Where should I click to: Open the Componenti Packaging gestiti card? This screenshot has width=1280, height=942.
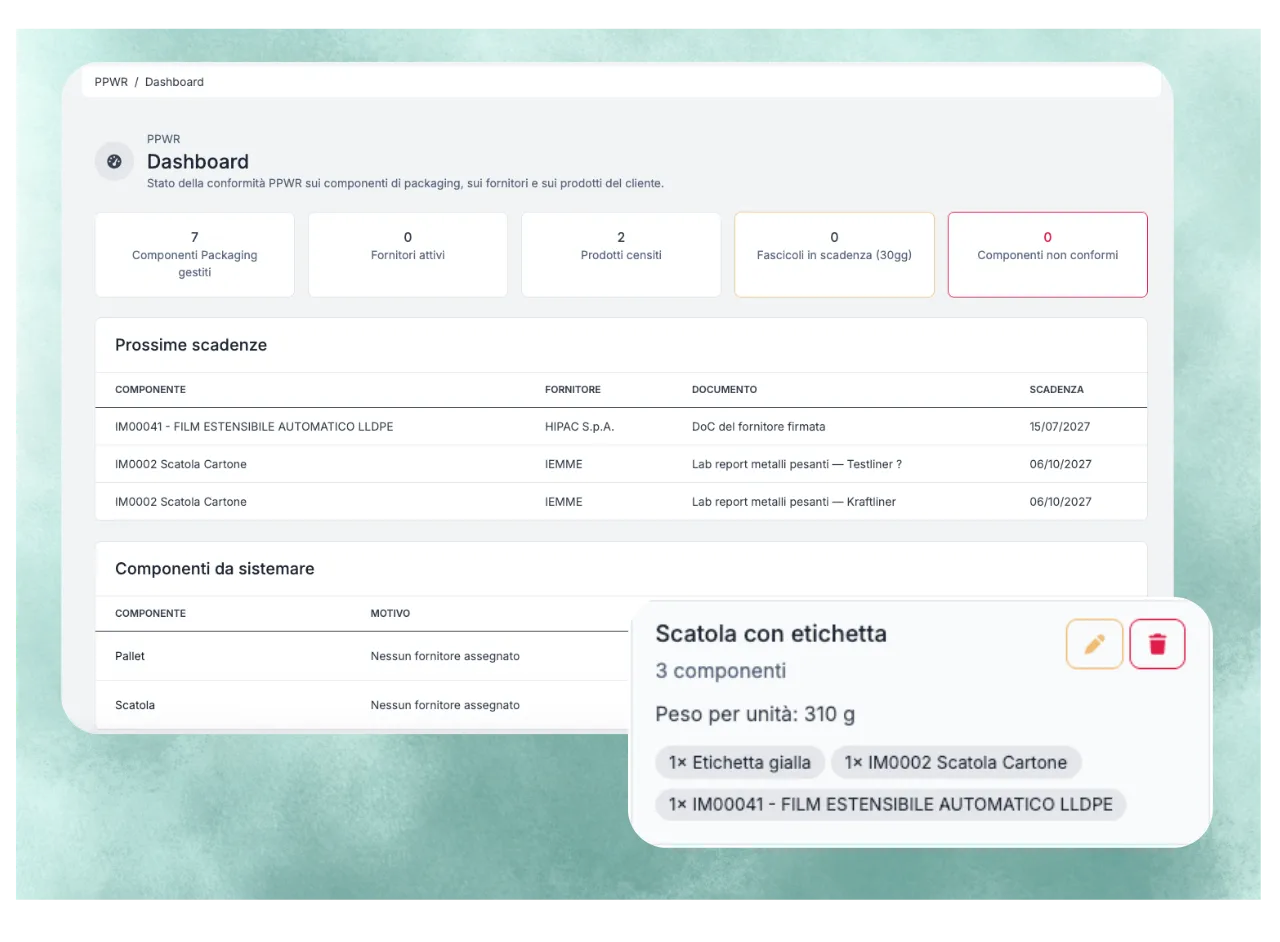(195, 254)
